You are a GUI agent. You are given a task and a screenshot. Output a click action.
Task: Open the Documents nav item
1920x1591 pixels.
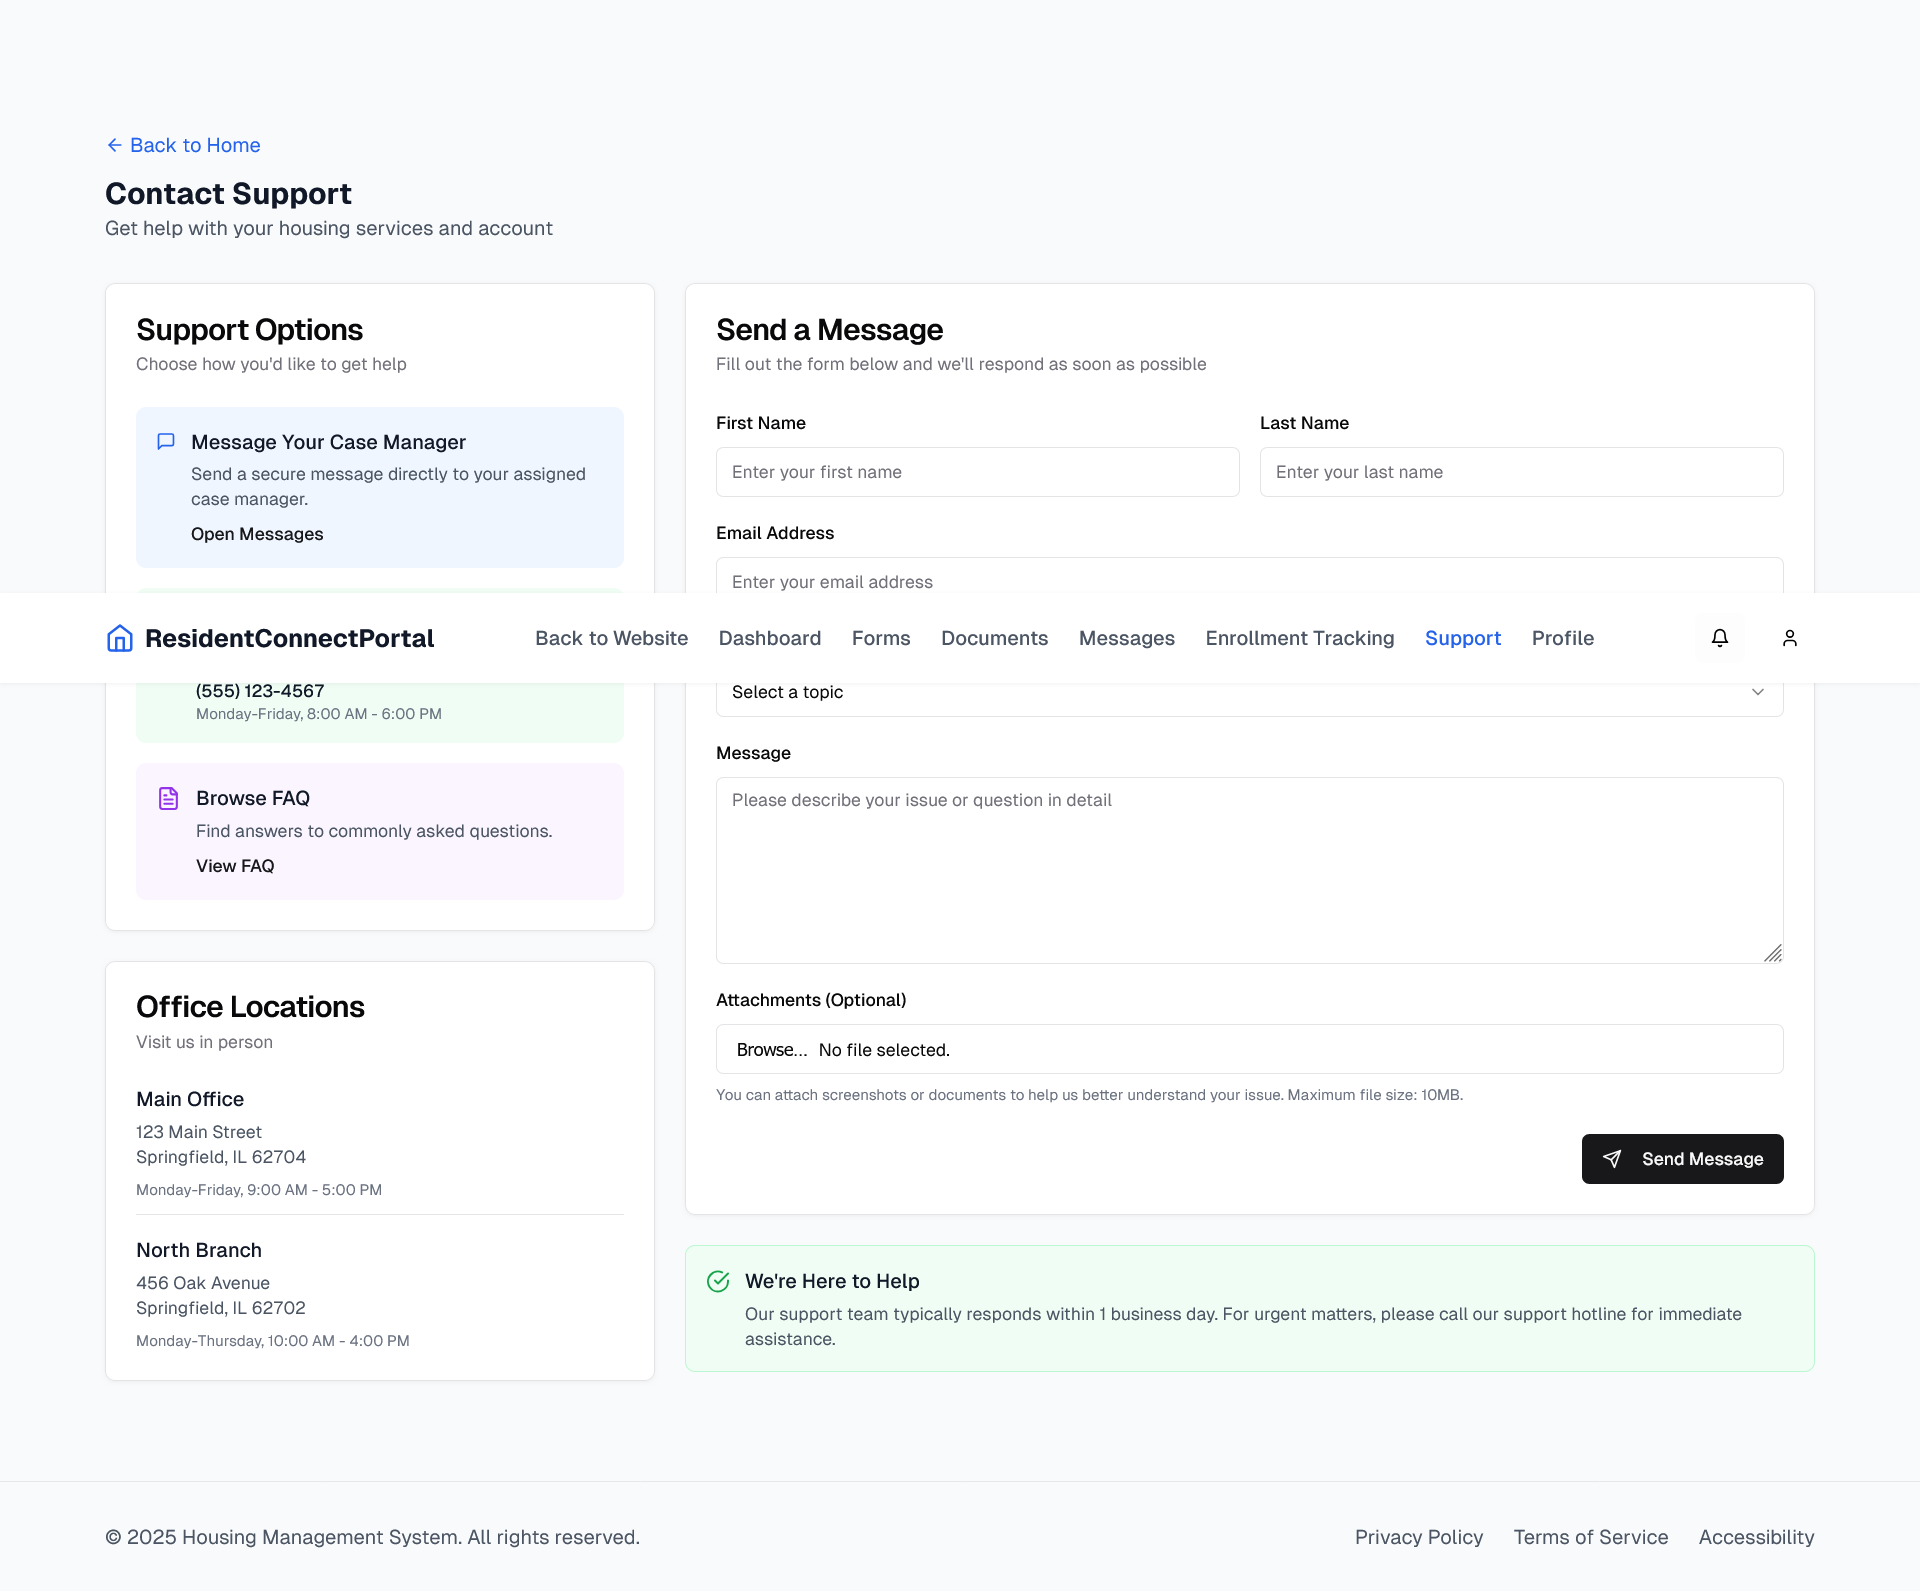coord(994,638)
